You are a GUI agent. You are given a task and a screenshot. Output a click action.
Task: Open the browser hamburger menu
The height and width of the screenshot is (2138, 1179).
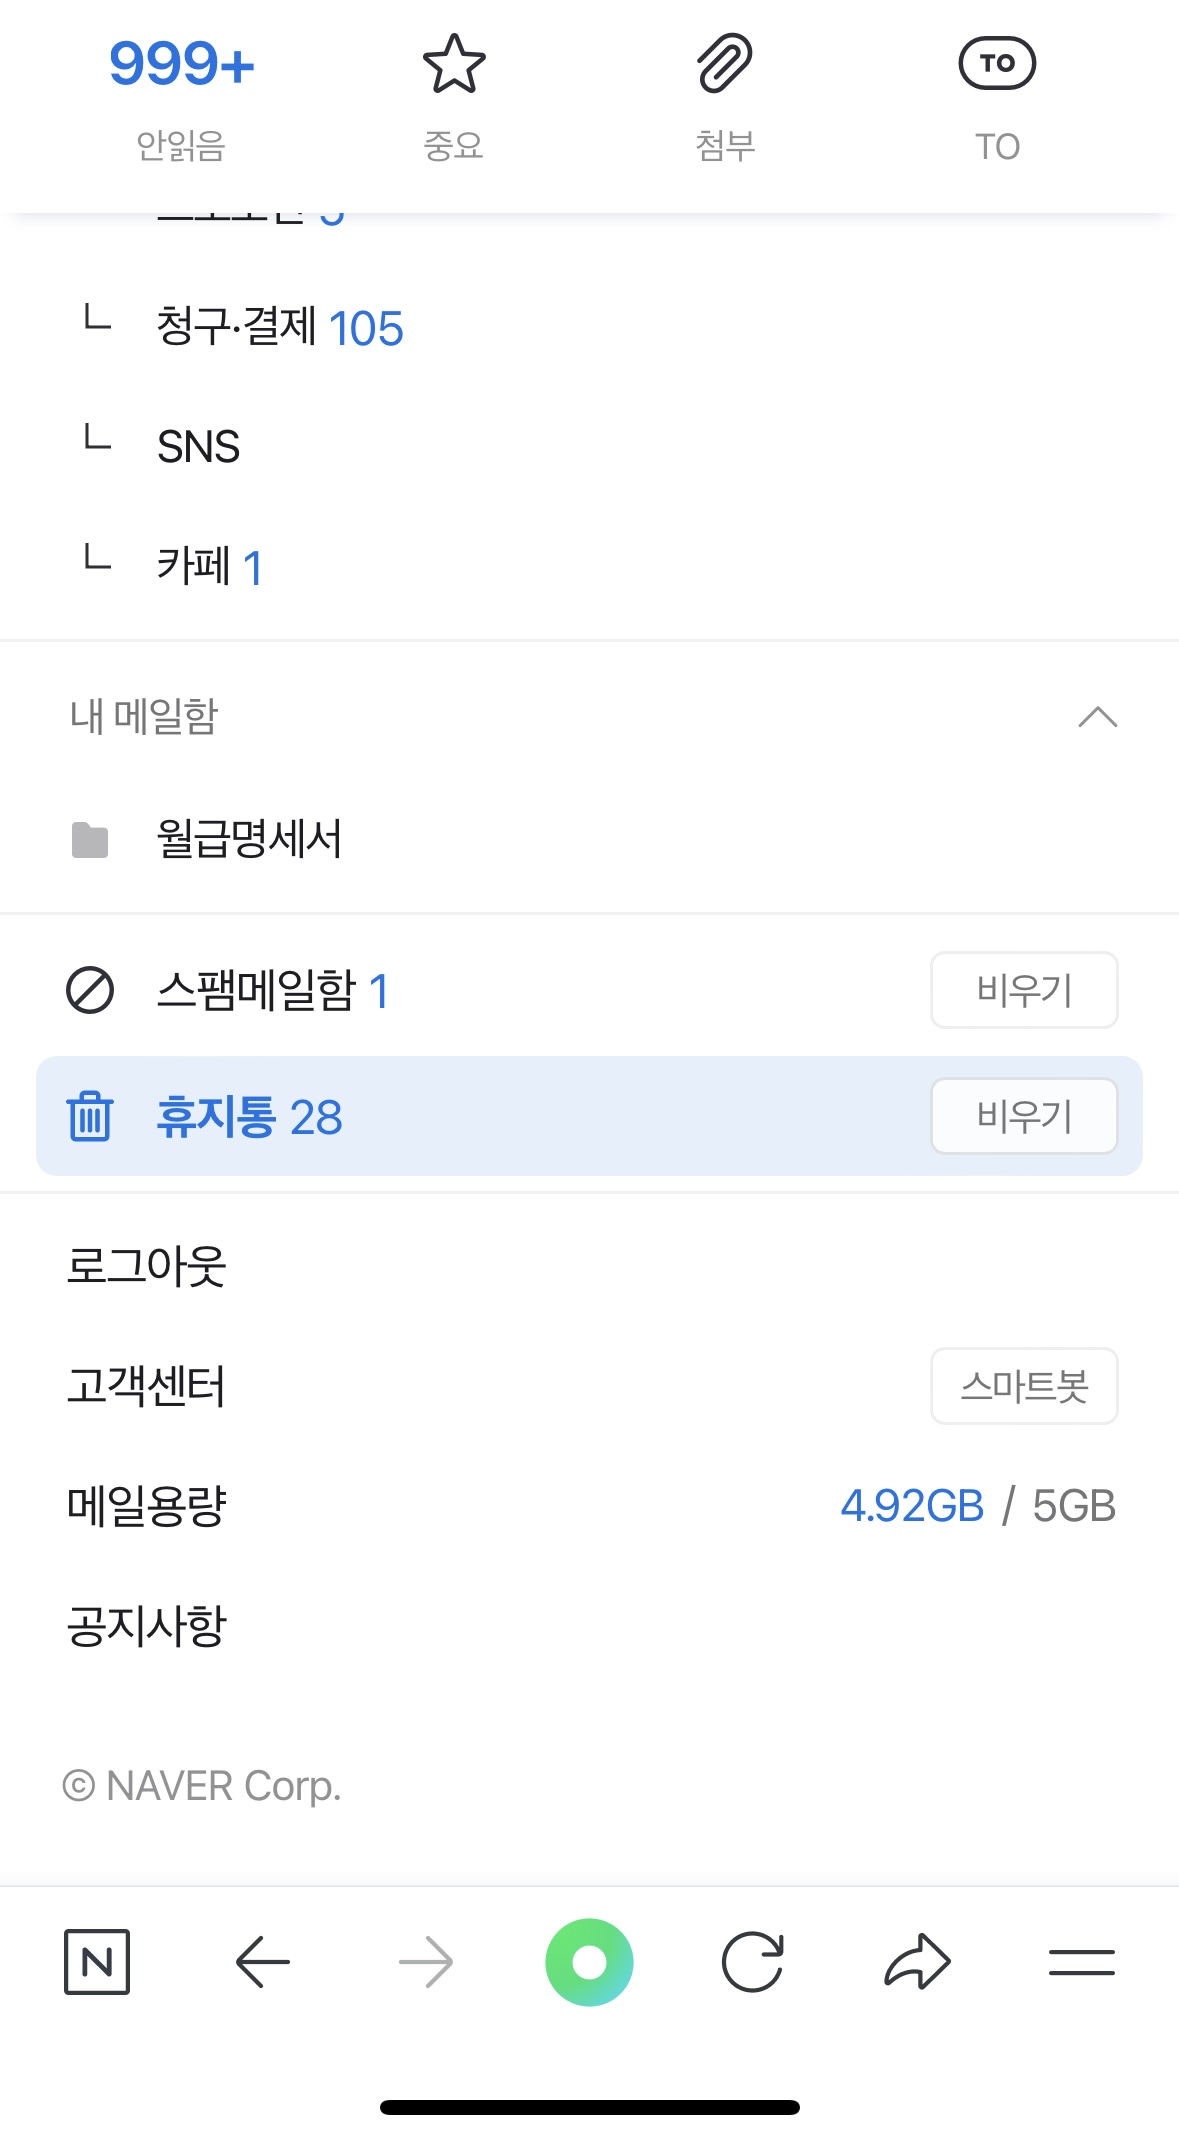(1081, 1962)
